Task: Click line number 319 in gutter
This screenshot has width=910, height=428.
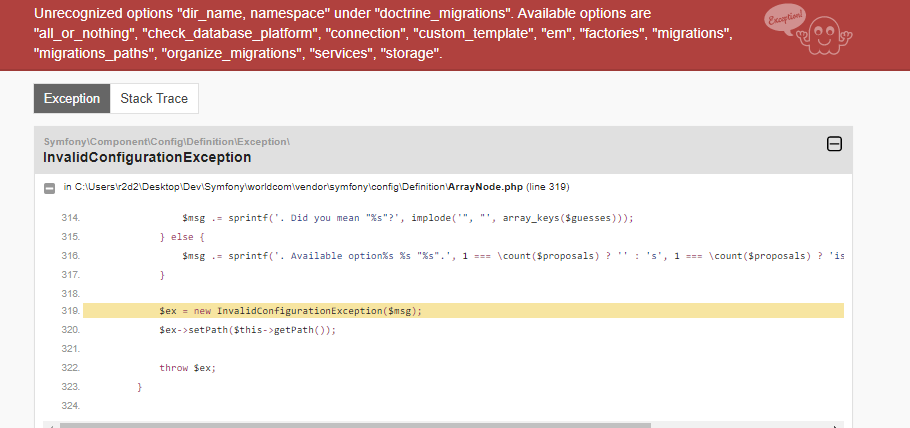Action: [x=70, y=311]
